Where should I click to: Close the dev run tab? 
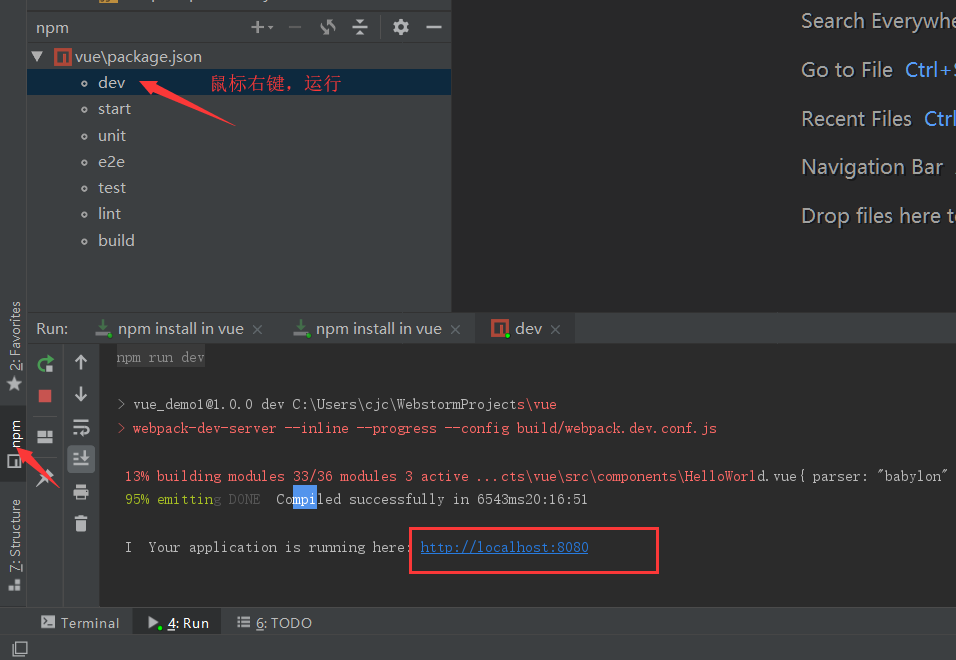tap(555, 328)
